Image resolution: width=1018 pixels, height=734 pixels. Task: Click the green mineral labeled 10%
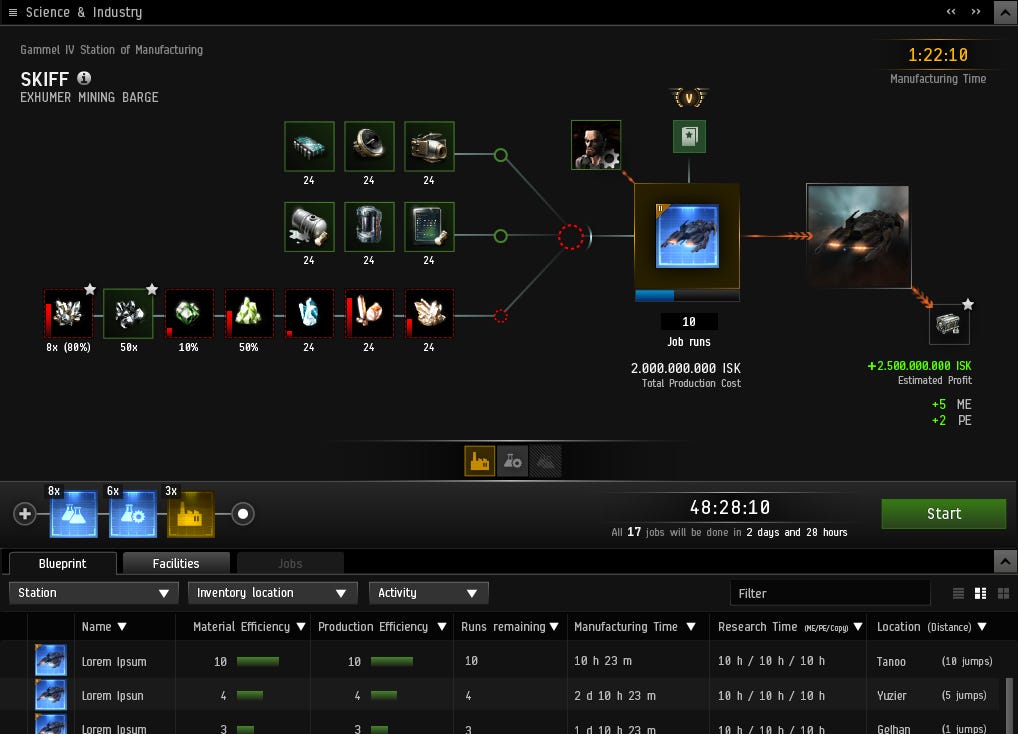coord(188,313)
